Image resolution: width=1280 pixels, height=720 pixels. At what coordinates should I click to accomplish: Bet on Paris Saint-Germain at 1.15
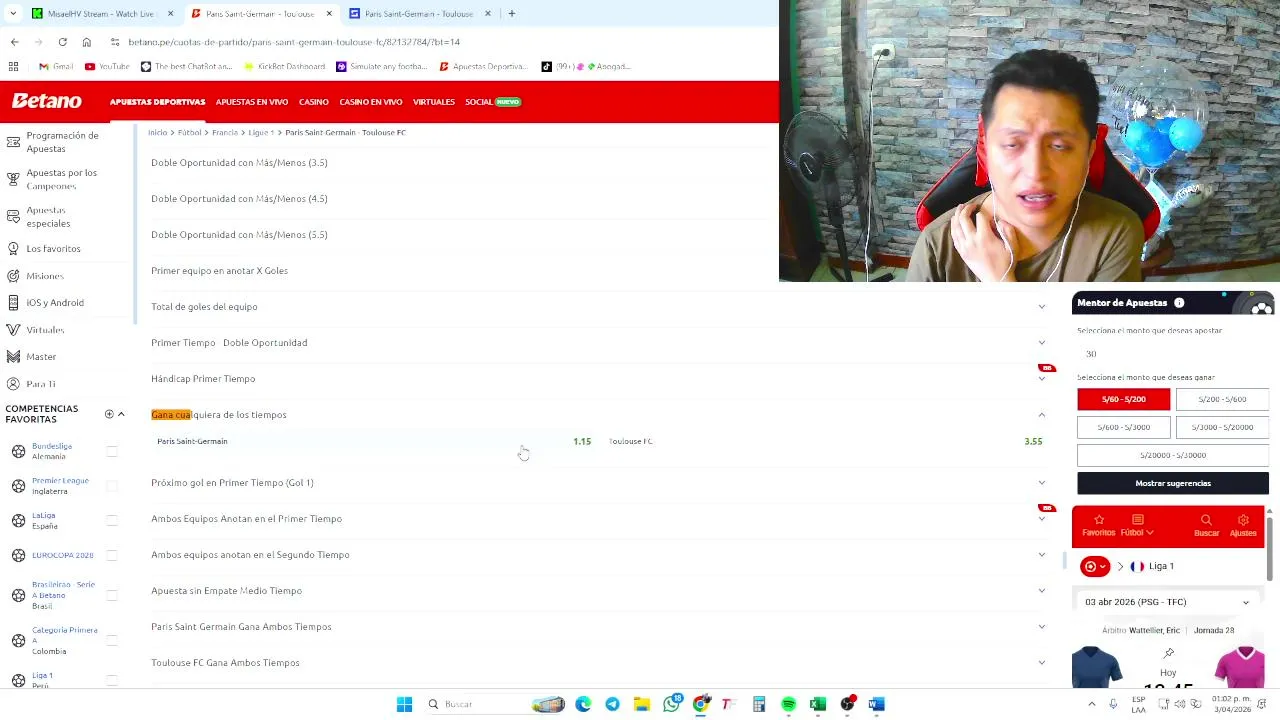pyautogui.click(x=374, y=441)
